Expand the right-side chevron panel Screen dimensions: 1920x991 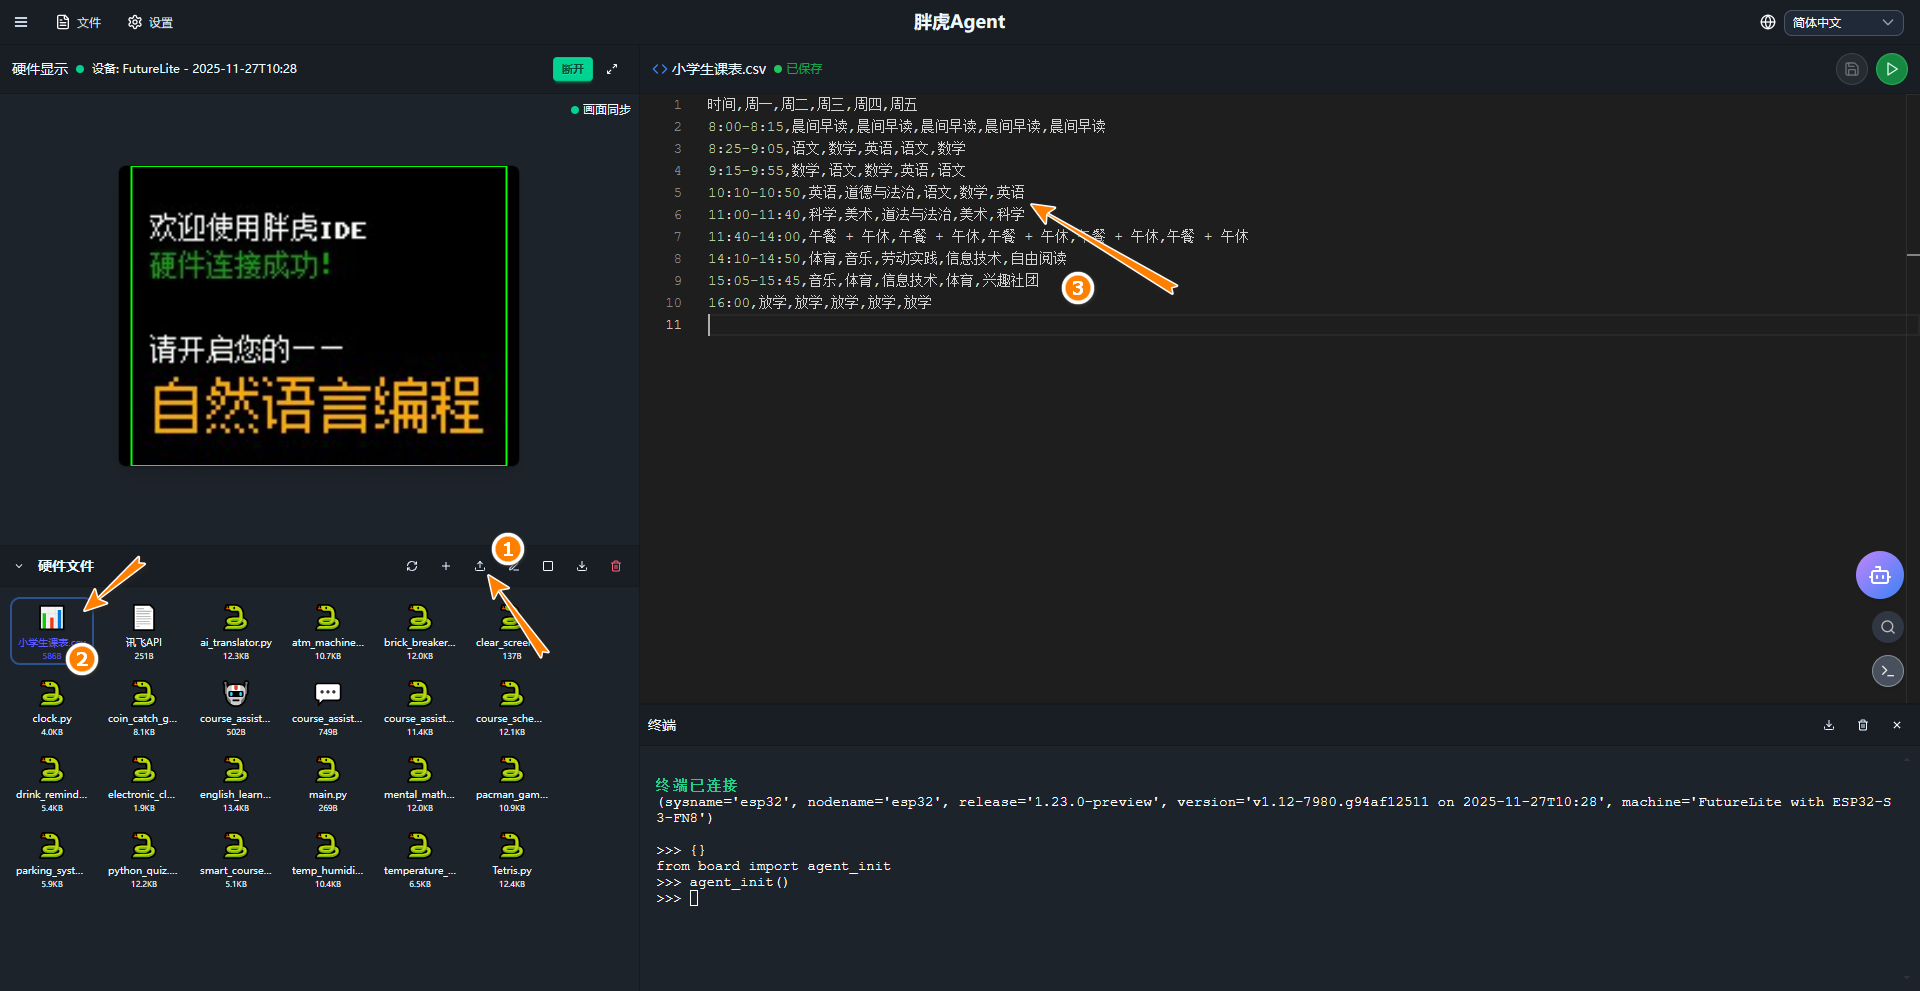[x=1887, y=671]
